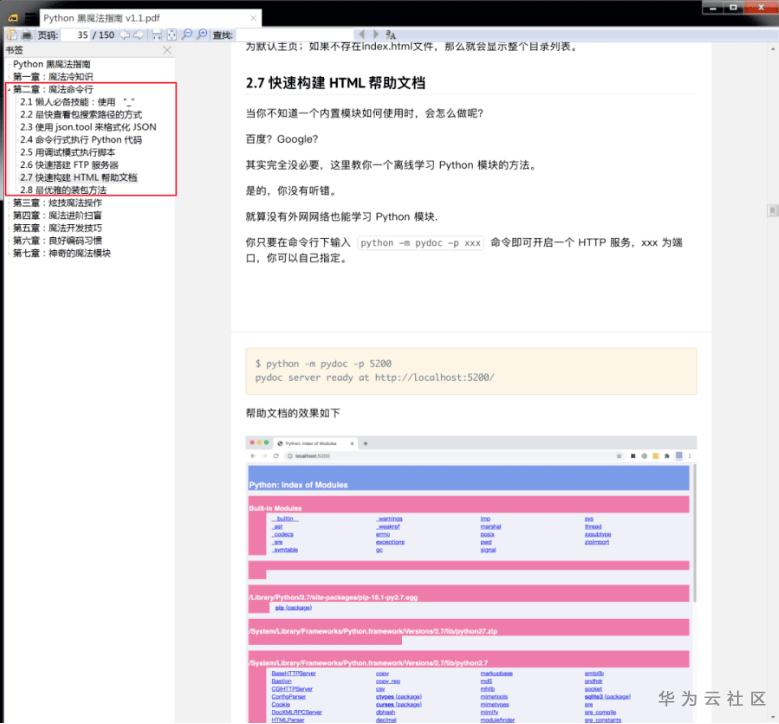Screen dimensions: 779x724
Task: Maximize the SumatraPDF window
Action: tap(733, 7)
